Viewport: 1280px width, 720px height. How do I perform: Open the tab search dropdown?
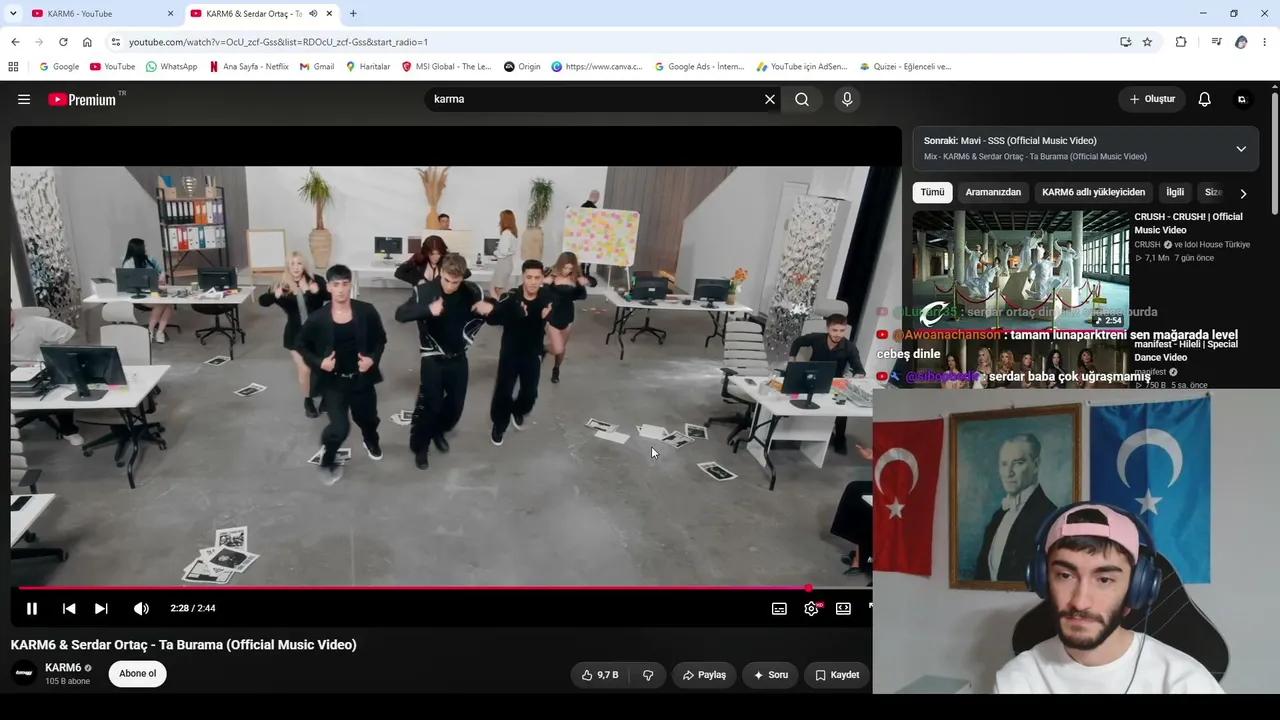click(x=13, y=14)
